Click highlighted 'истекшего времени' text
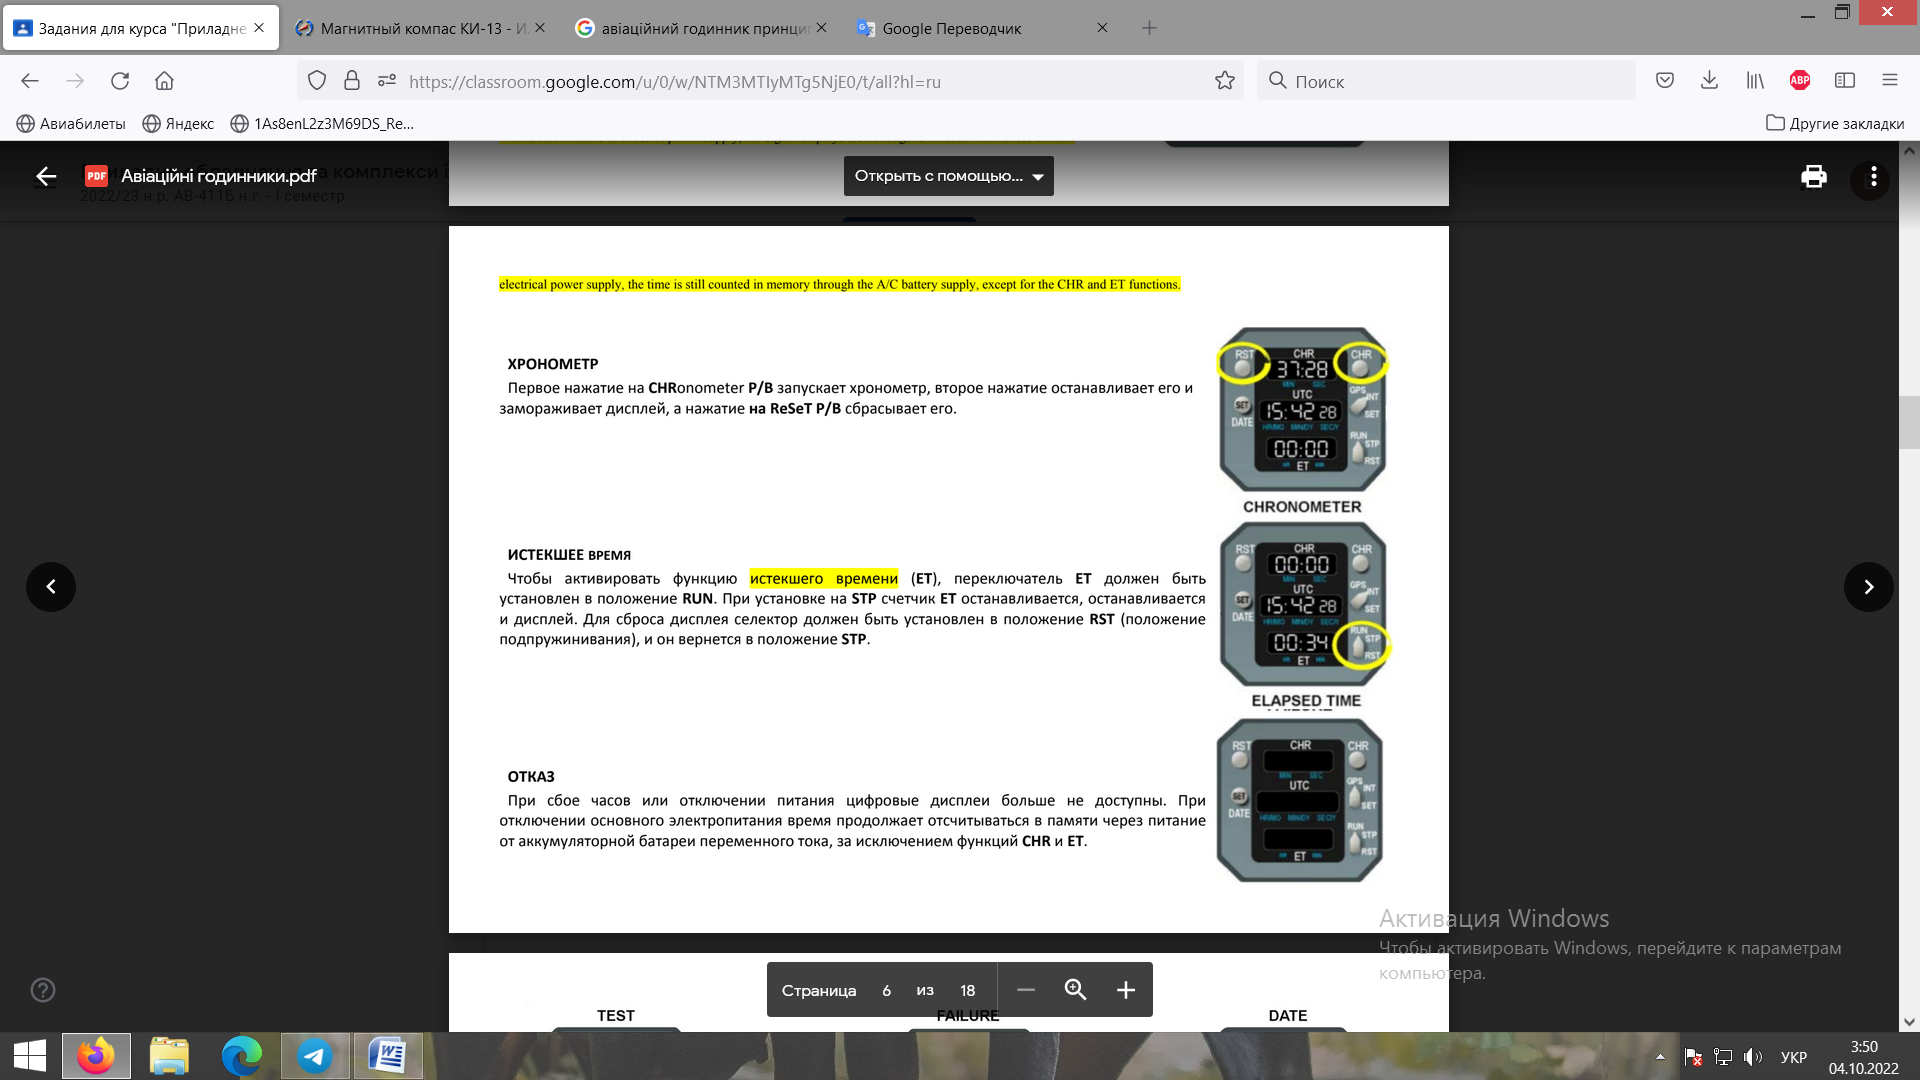The image size is (1920, 1080). click(824, 579)
